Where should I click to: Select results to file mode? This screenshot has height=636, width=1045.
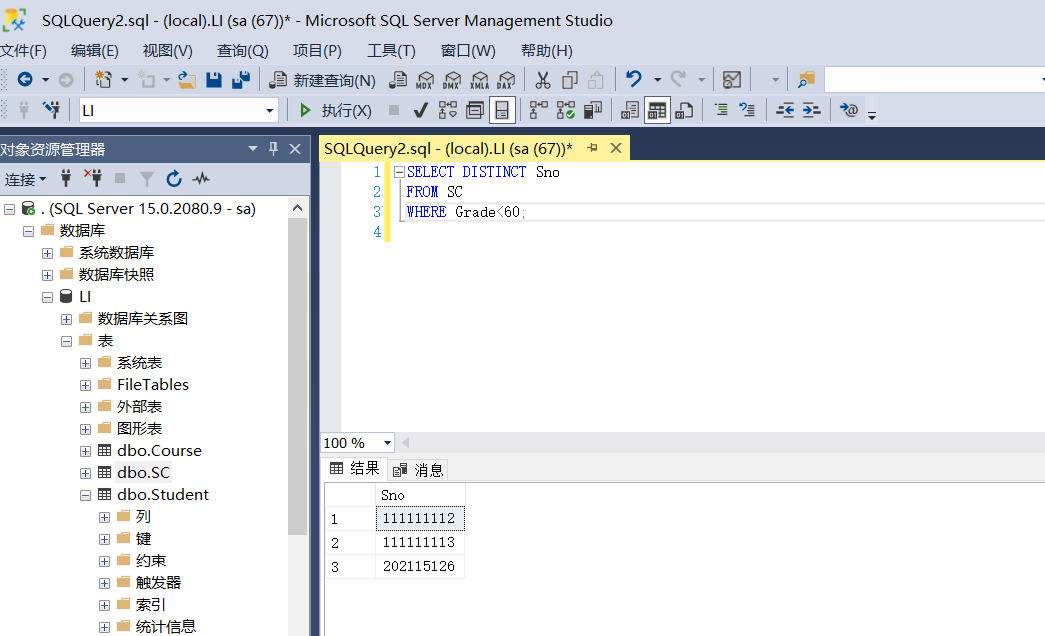684,110
